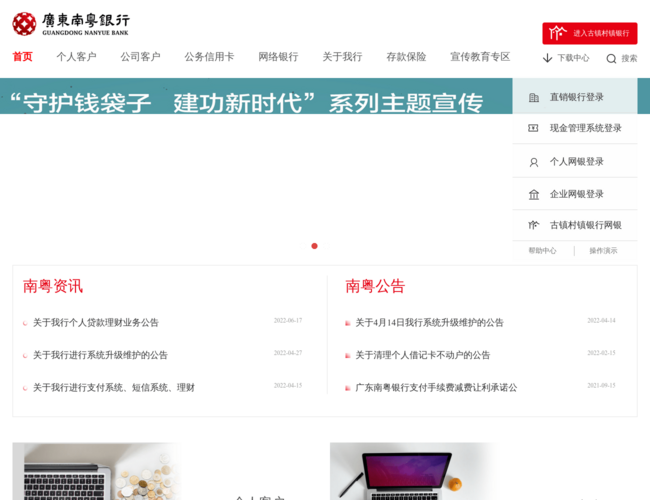Open notice 关于清理个人借记卡不动户的公告
650x500 pixels.
pyautogui.click(x=423, y=355)
